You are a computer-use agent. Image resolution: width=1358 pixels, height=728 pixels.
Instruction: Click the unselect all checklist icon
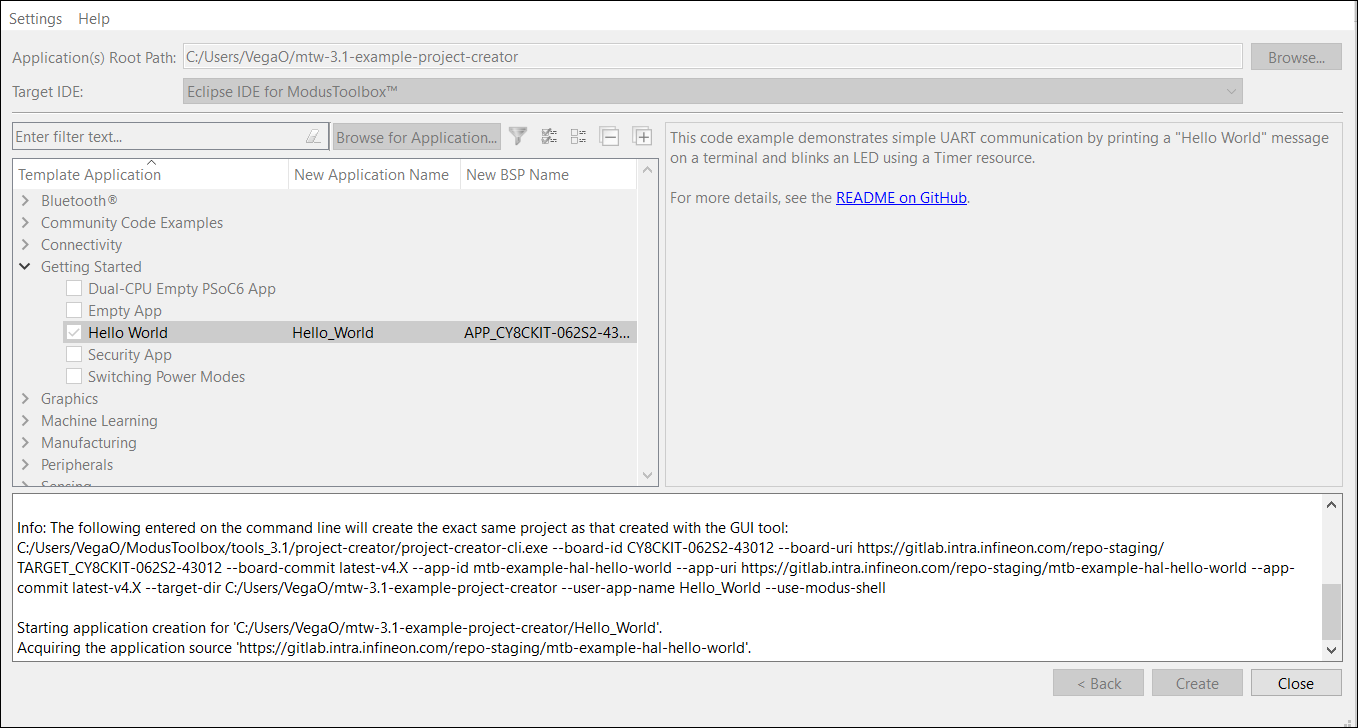579,136
